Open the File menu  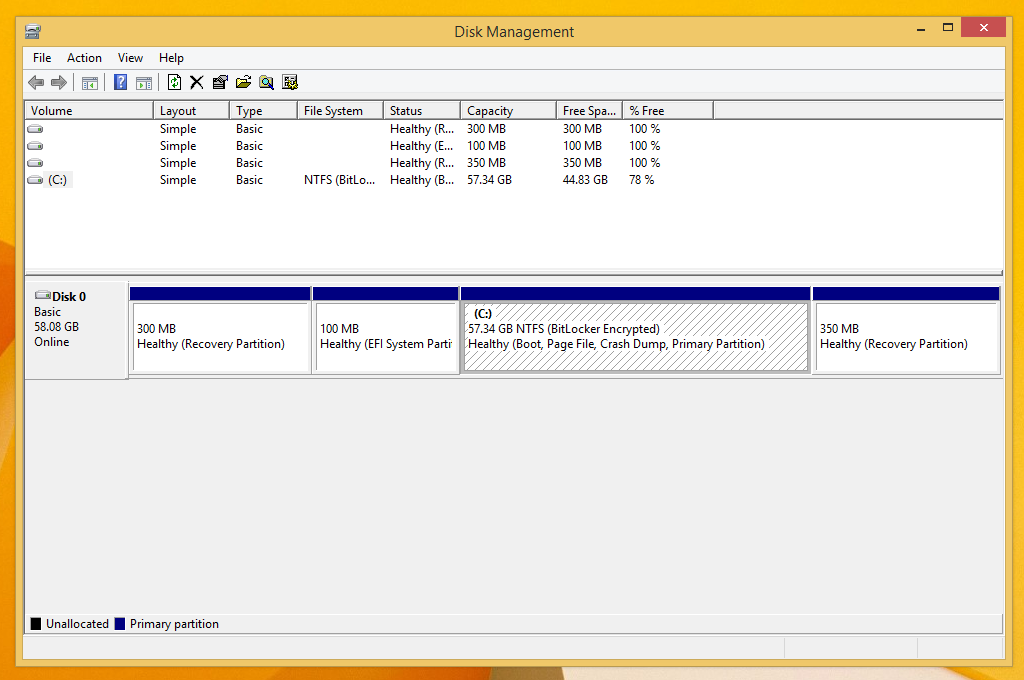pyautogui.click(x=42, y=57)
